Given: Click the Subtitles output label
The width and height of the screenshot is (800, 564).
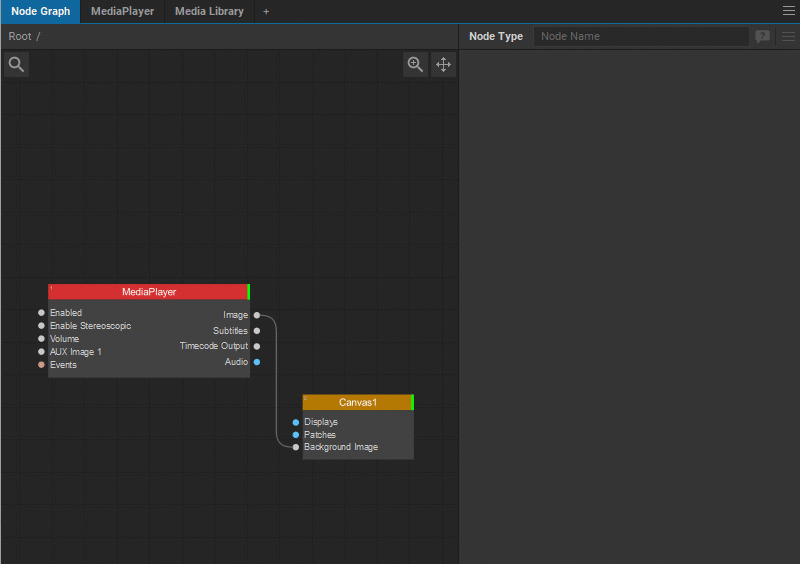Looking at the screenshot, I should click(230, 331).
